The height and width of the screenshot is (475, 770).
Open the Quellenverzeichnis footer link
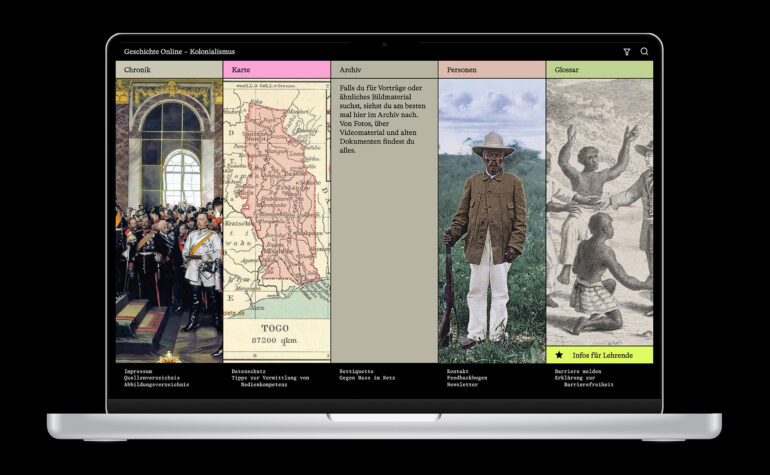[x=152, y=378]
